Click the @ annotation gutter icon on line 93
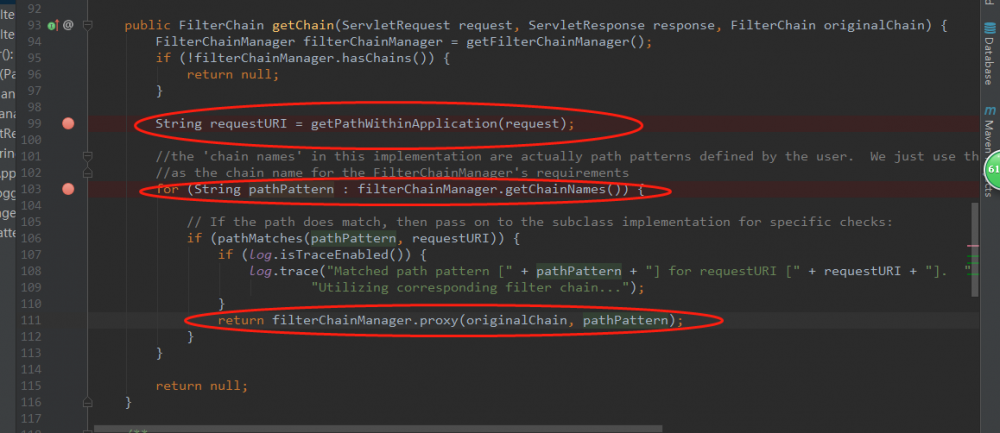 coord(68,26)
